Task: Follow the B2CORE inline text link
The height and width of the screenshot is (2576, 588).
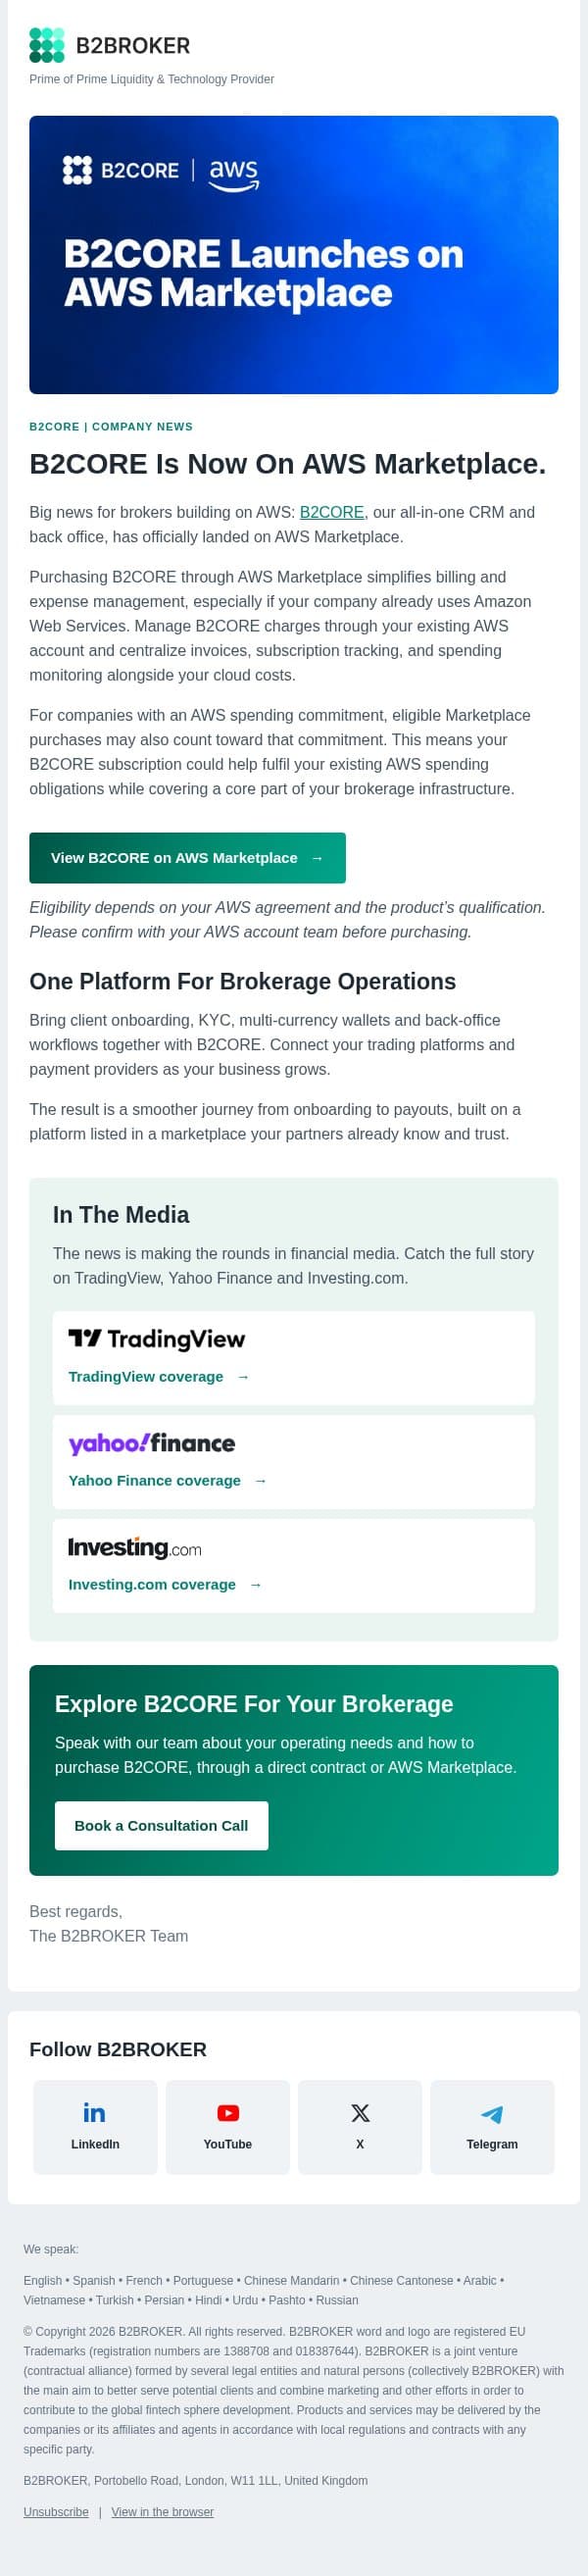Action: coord(332,512)
